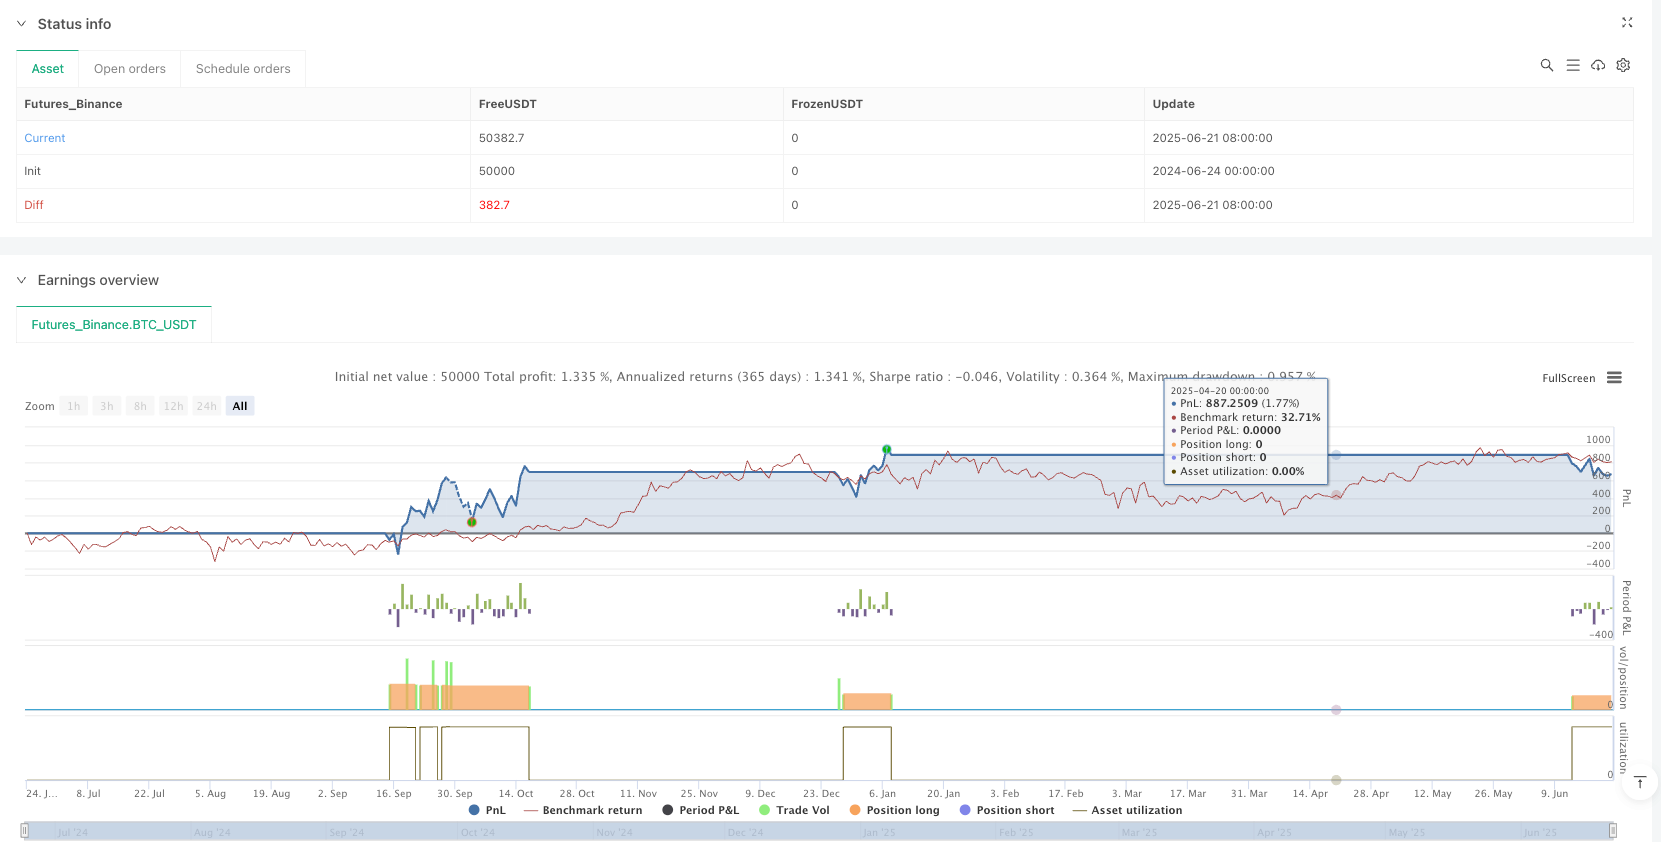Select the 1h zoom button

74,406
